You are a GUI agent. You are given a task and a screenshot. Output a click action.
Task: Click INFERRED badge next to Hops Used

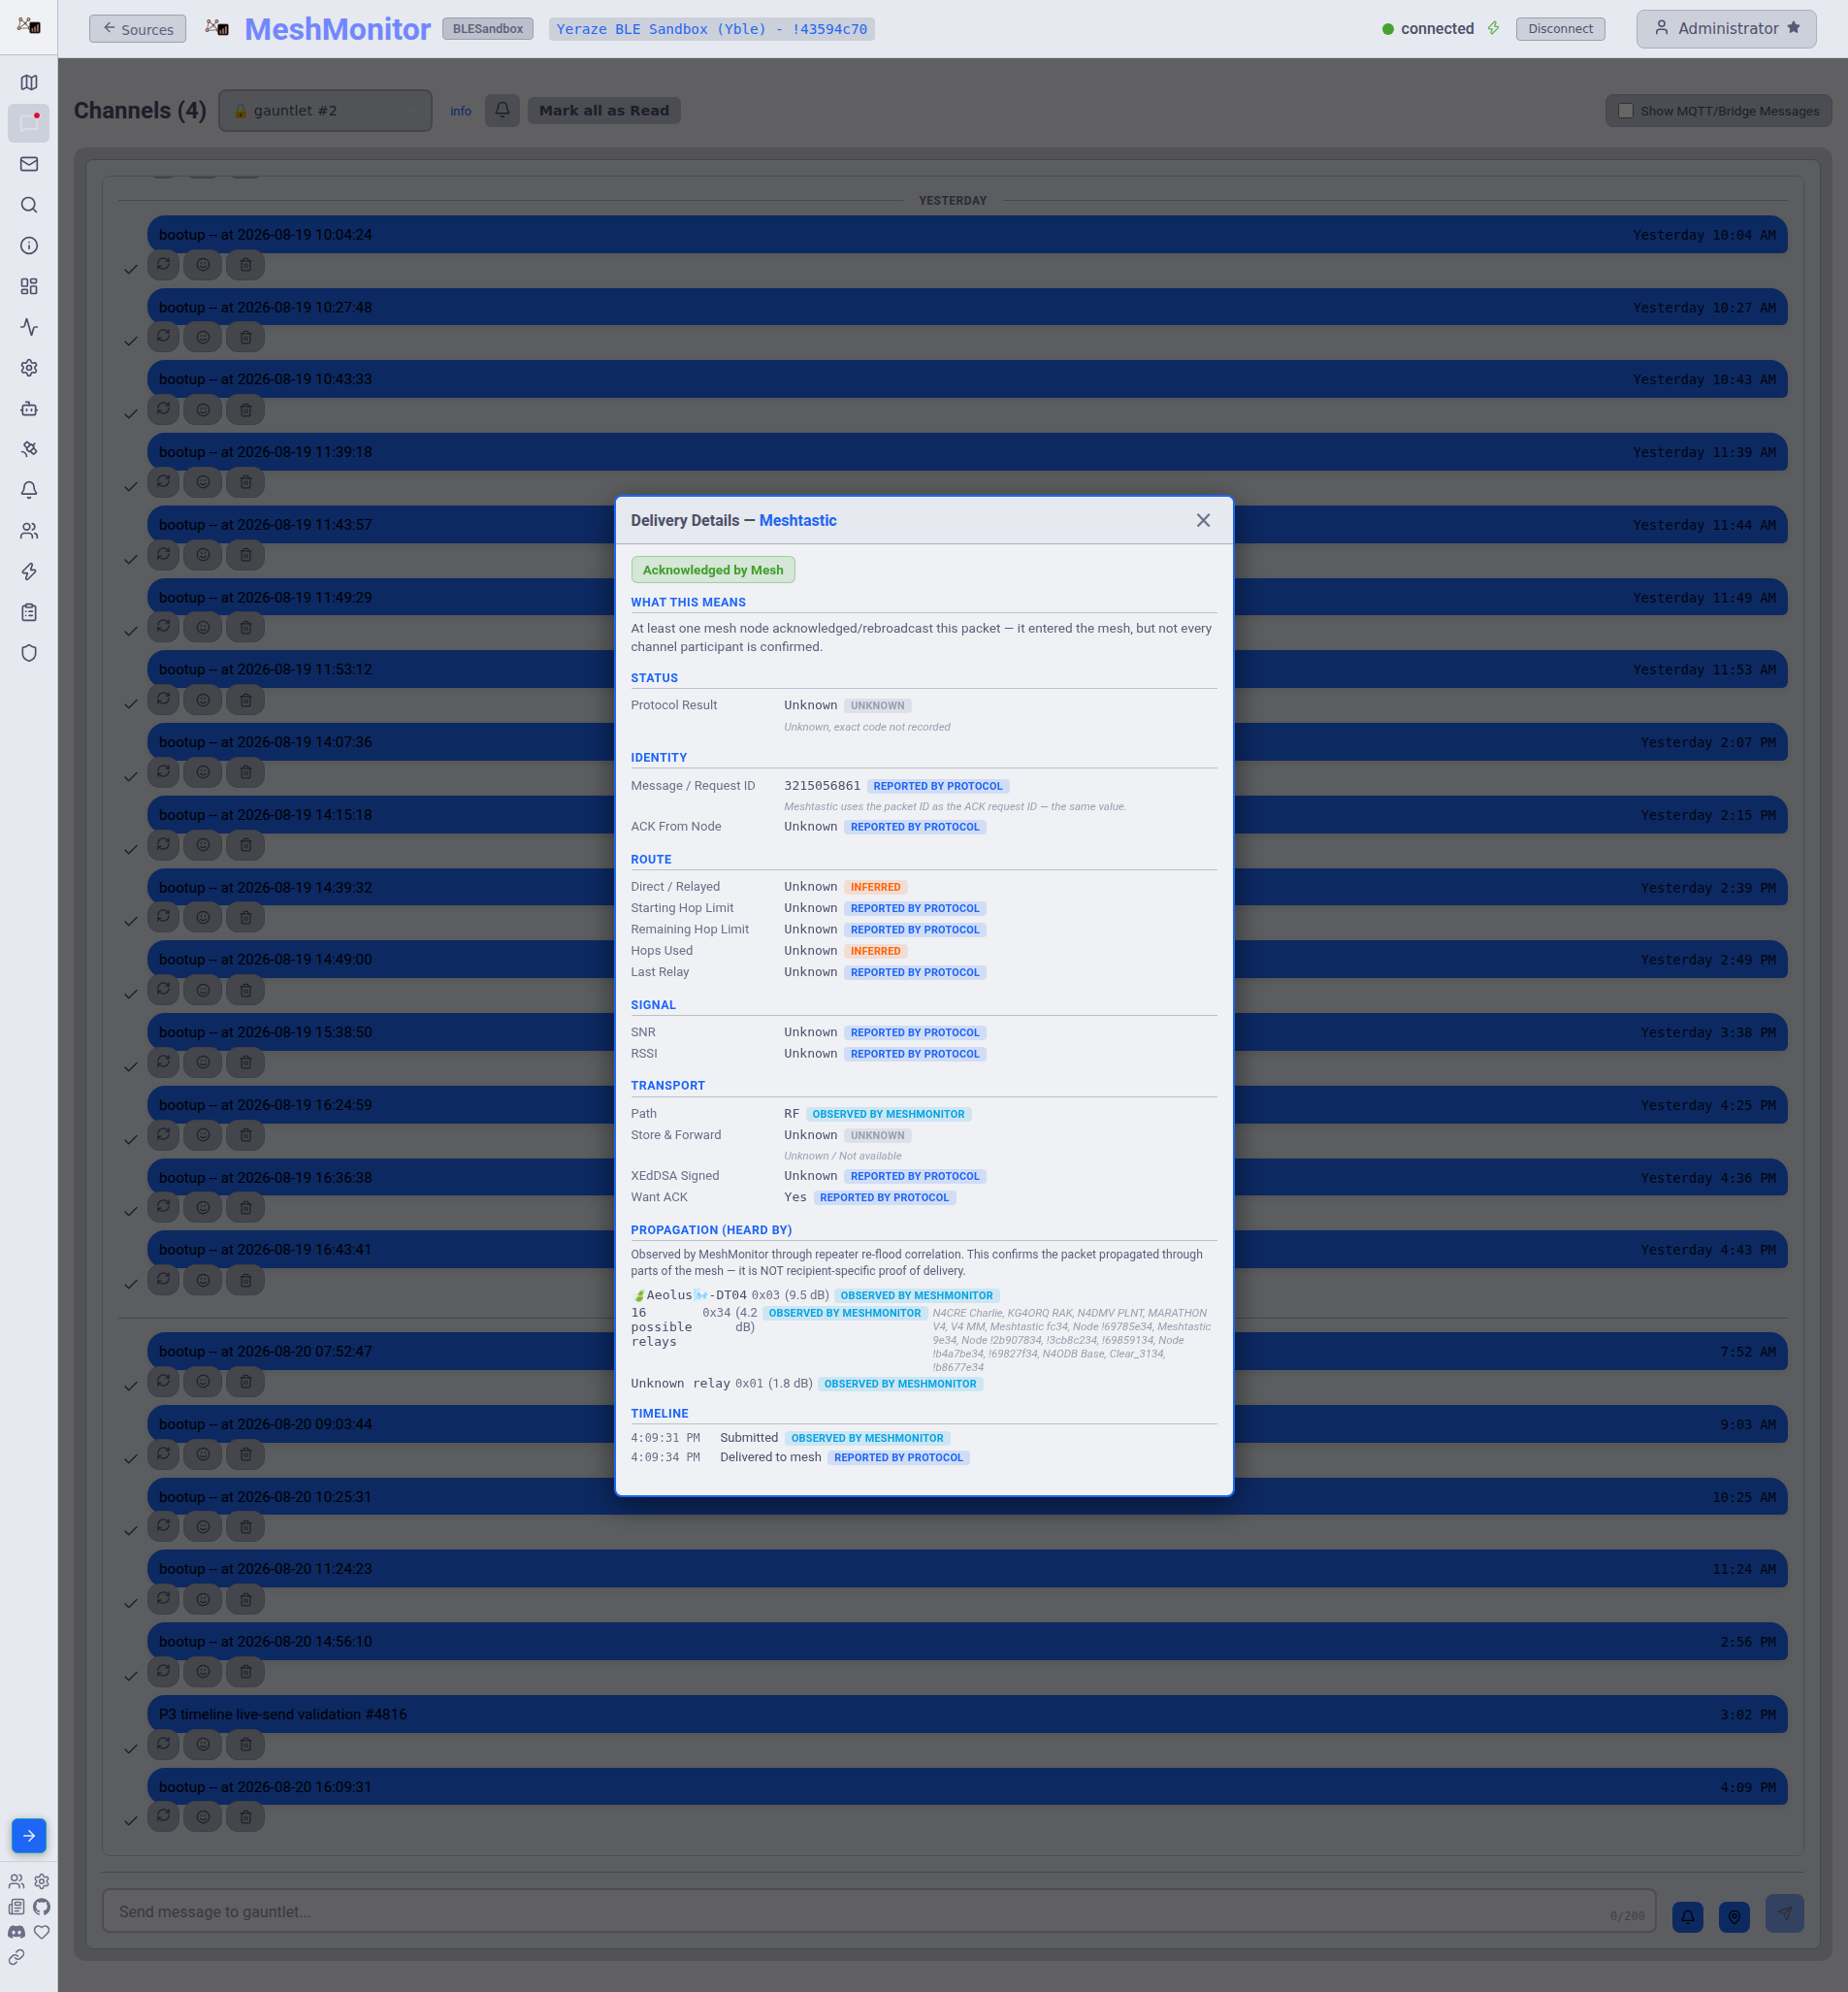click(875, 951)
